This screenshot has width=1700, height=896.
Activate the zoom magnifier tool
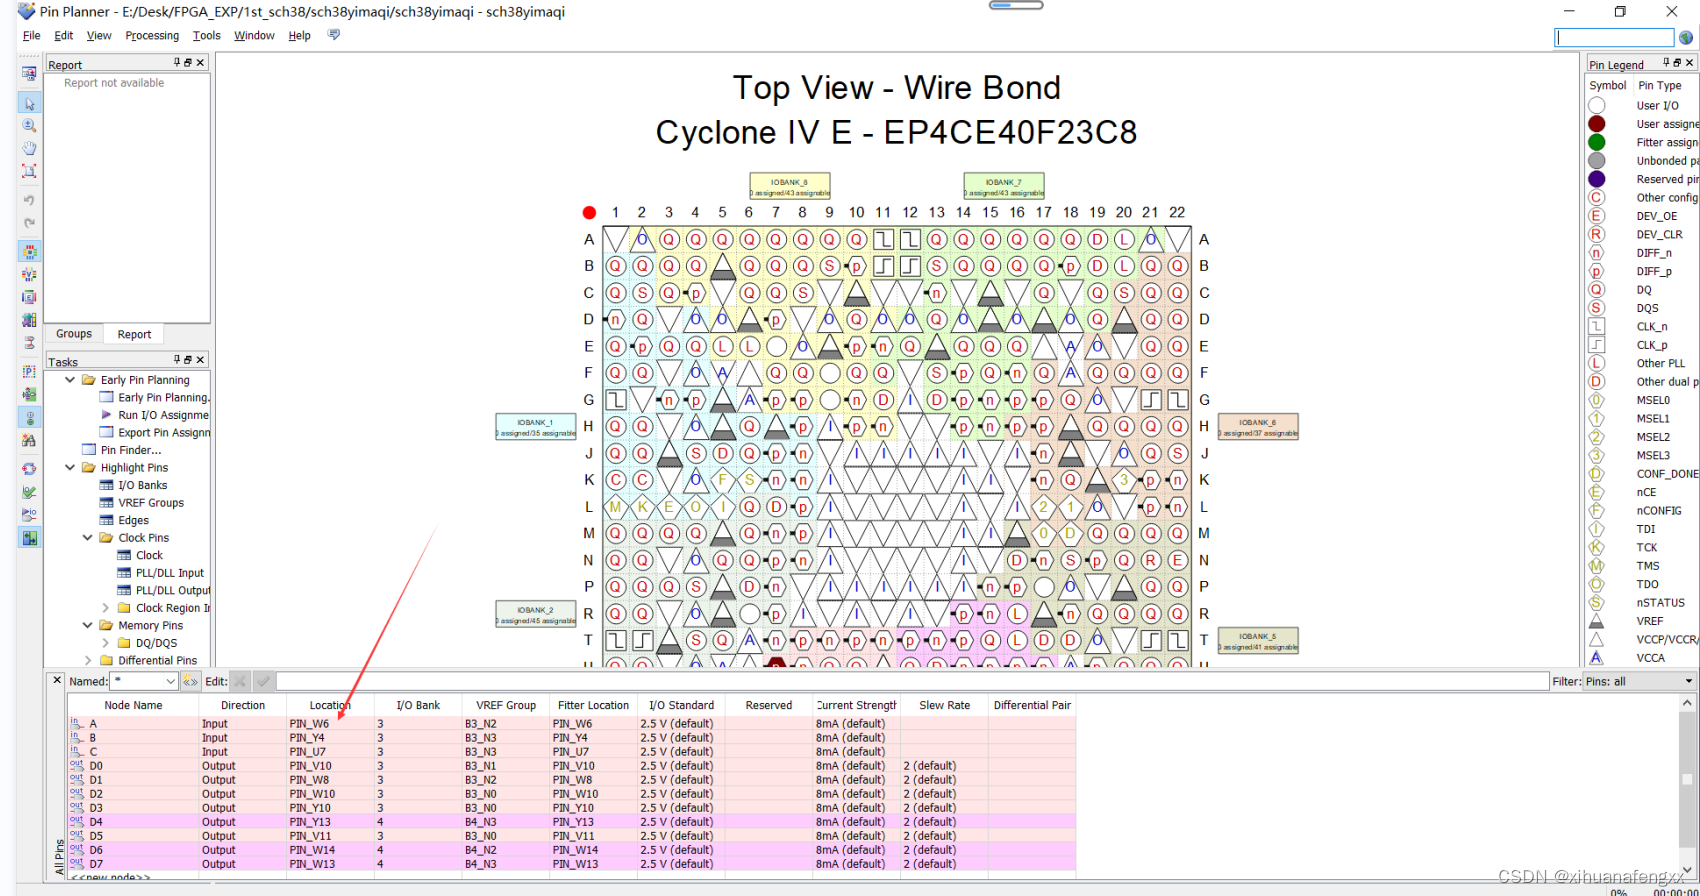coord(29,126)
